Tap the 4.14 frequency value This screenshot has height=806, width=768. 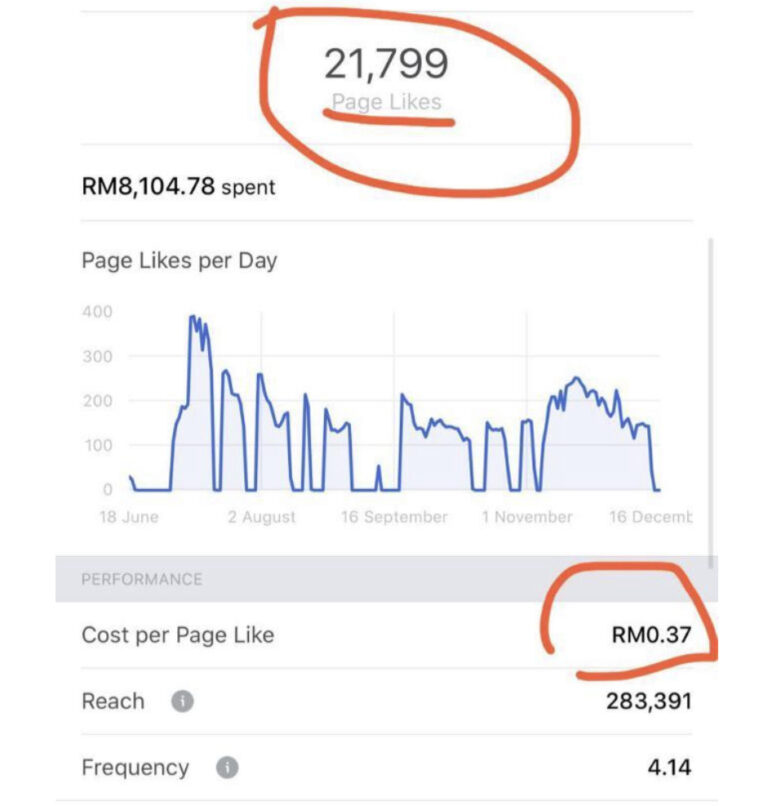669,767
